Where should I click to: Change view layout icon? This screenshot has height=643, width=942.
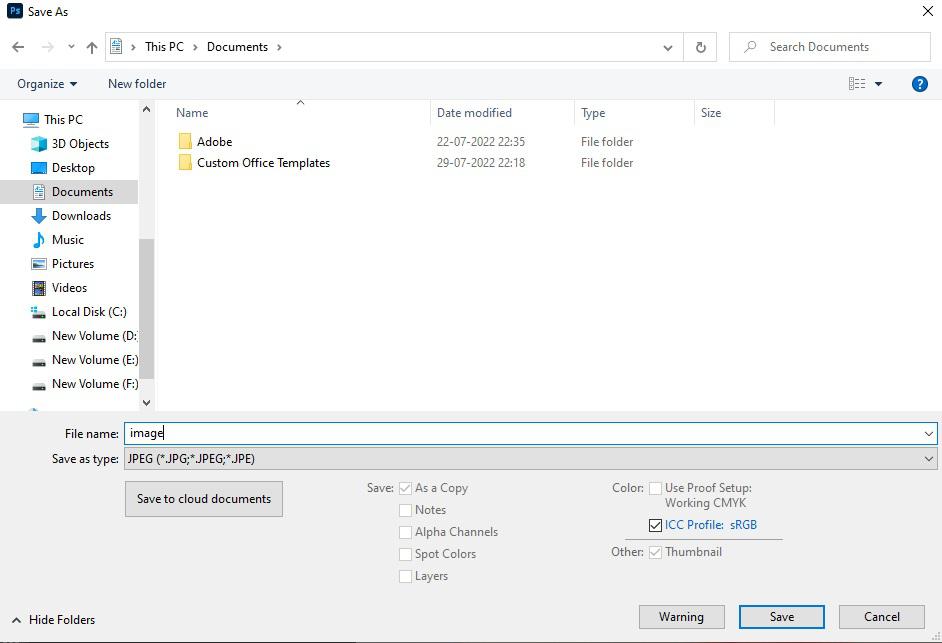857,84
